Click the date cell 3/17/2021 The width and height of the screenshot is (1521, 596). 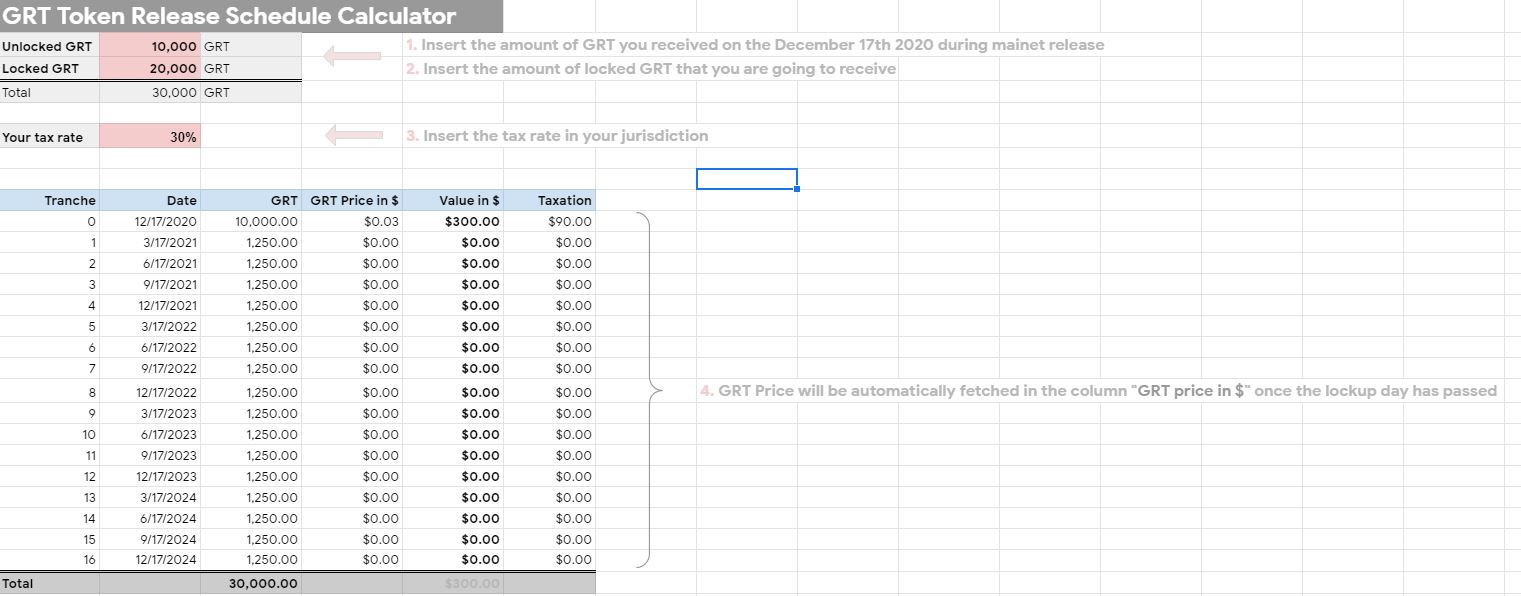(150, 242)
